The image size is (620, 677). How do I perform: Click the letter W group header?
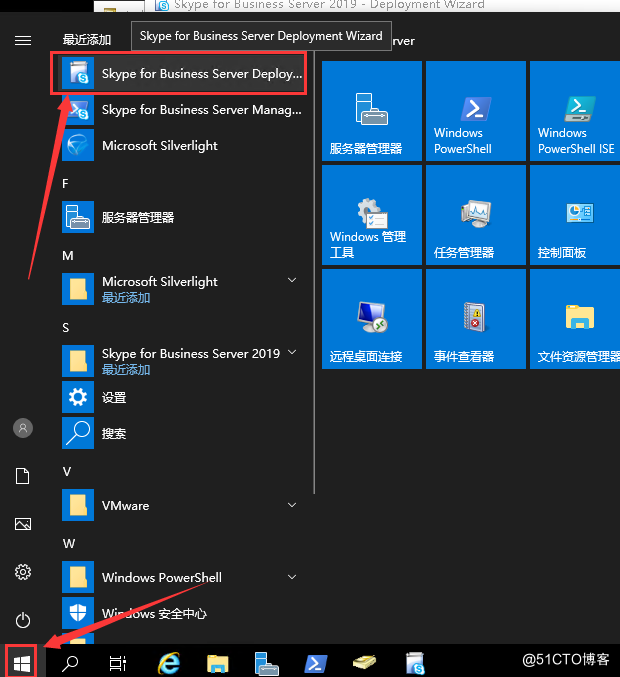tap(69, 544)
